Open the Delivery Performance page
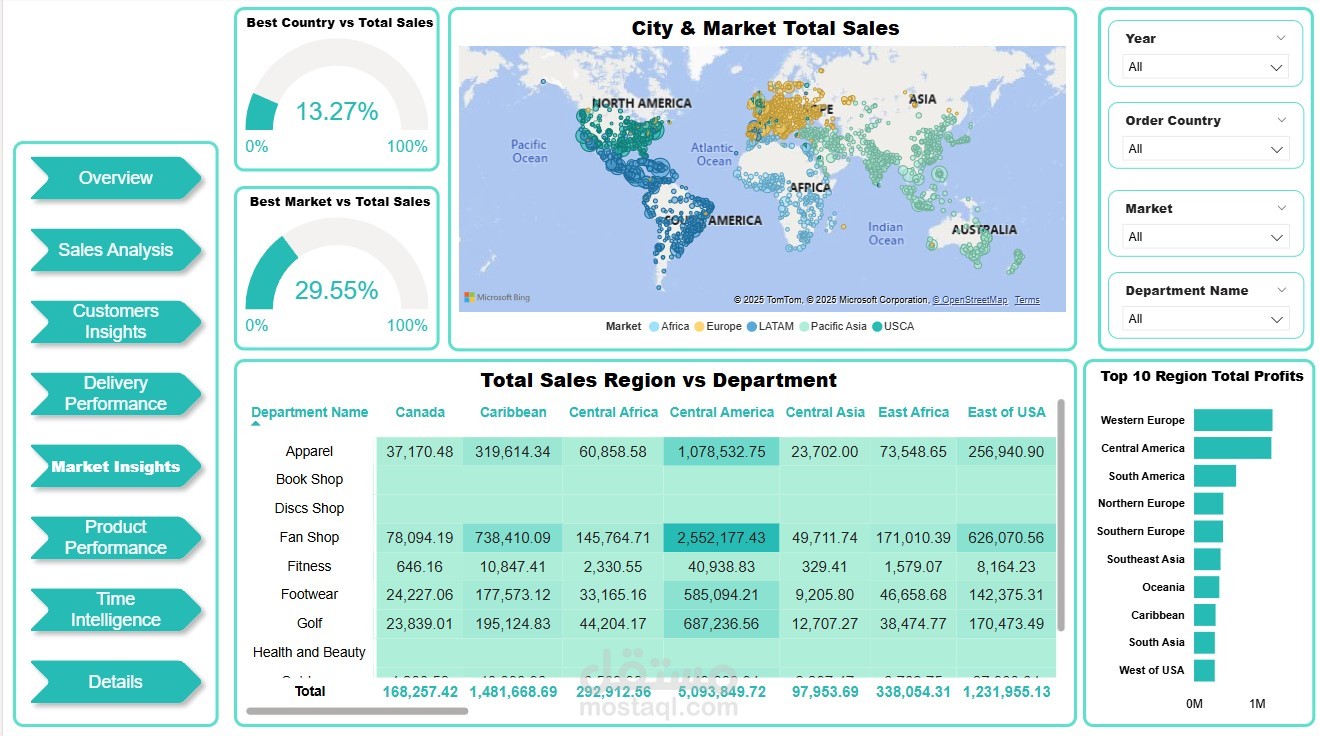 (x=116, y=394)
